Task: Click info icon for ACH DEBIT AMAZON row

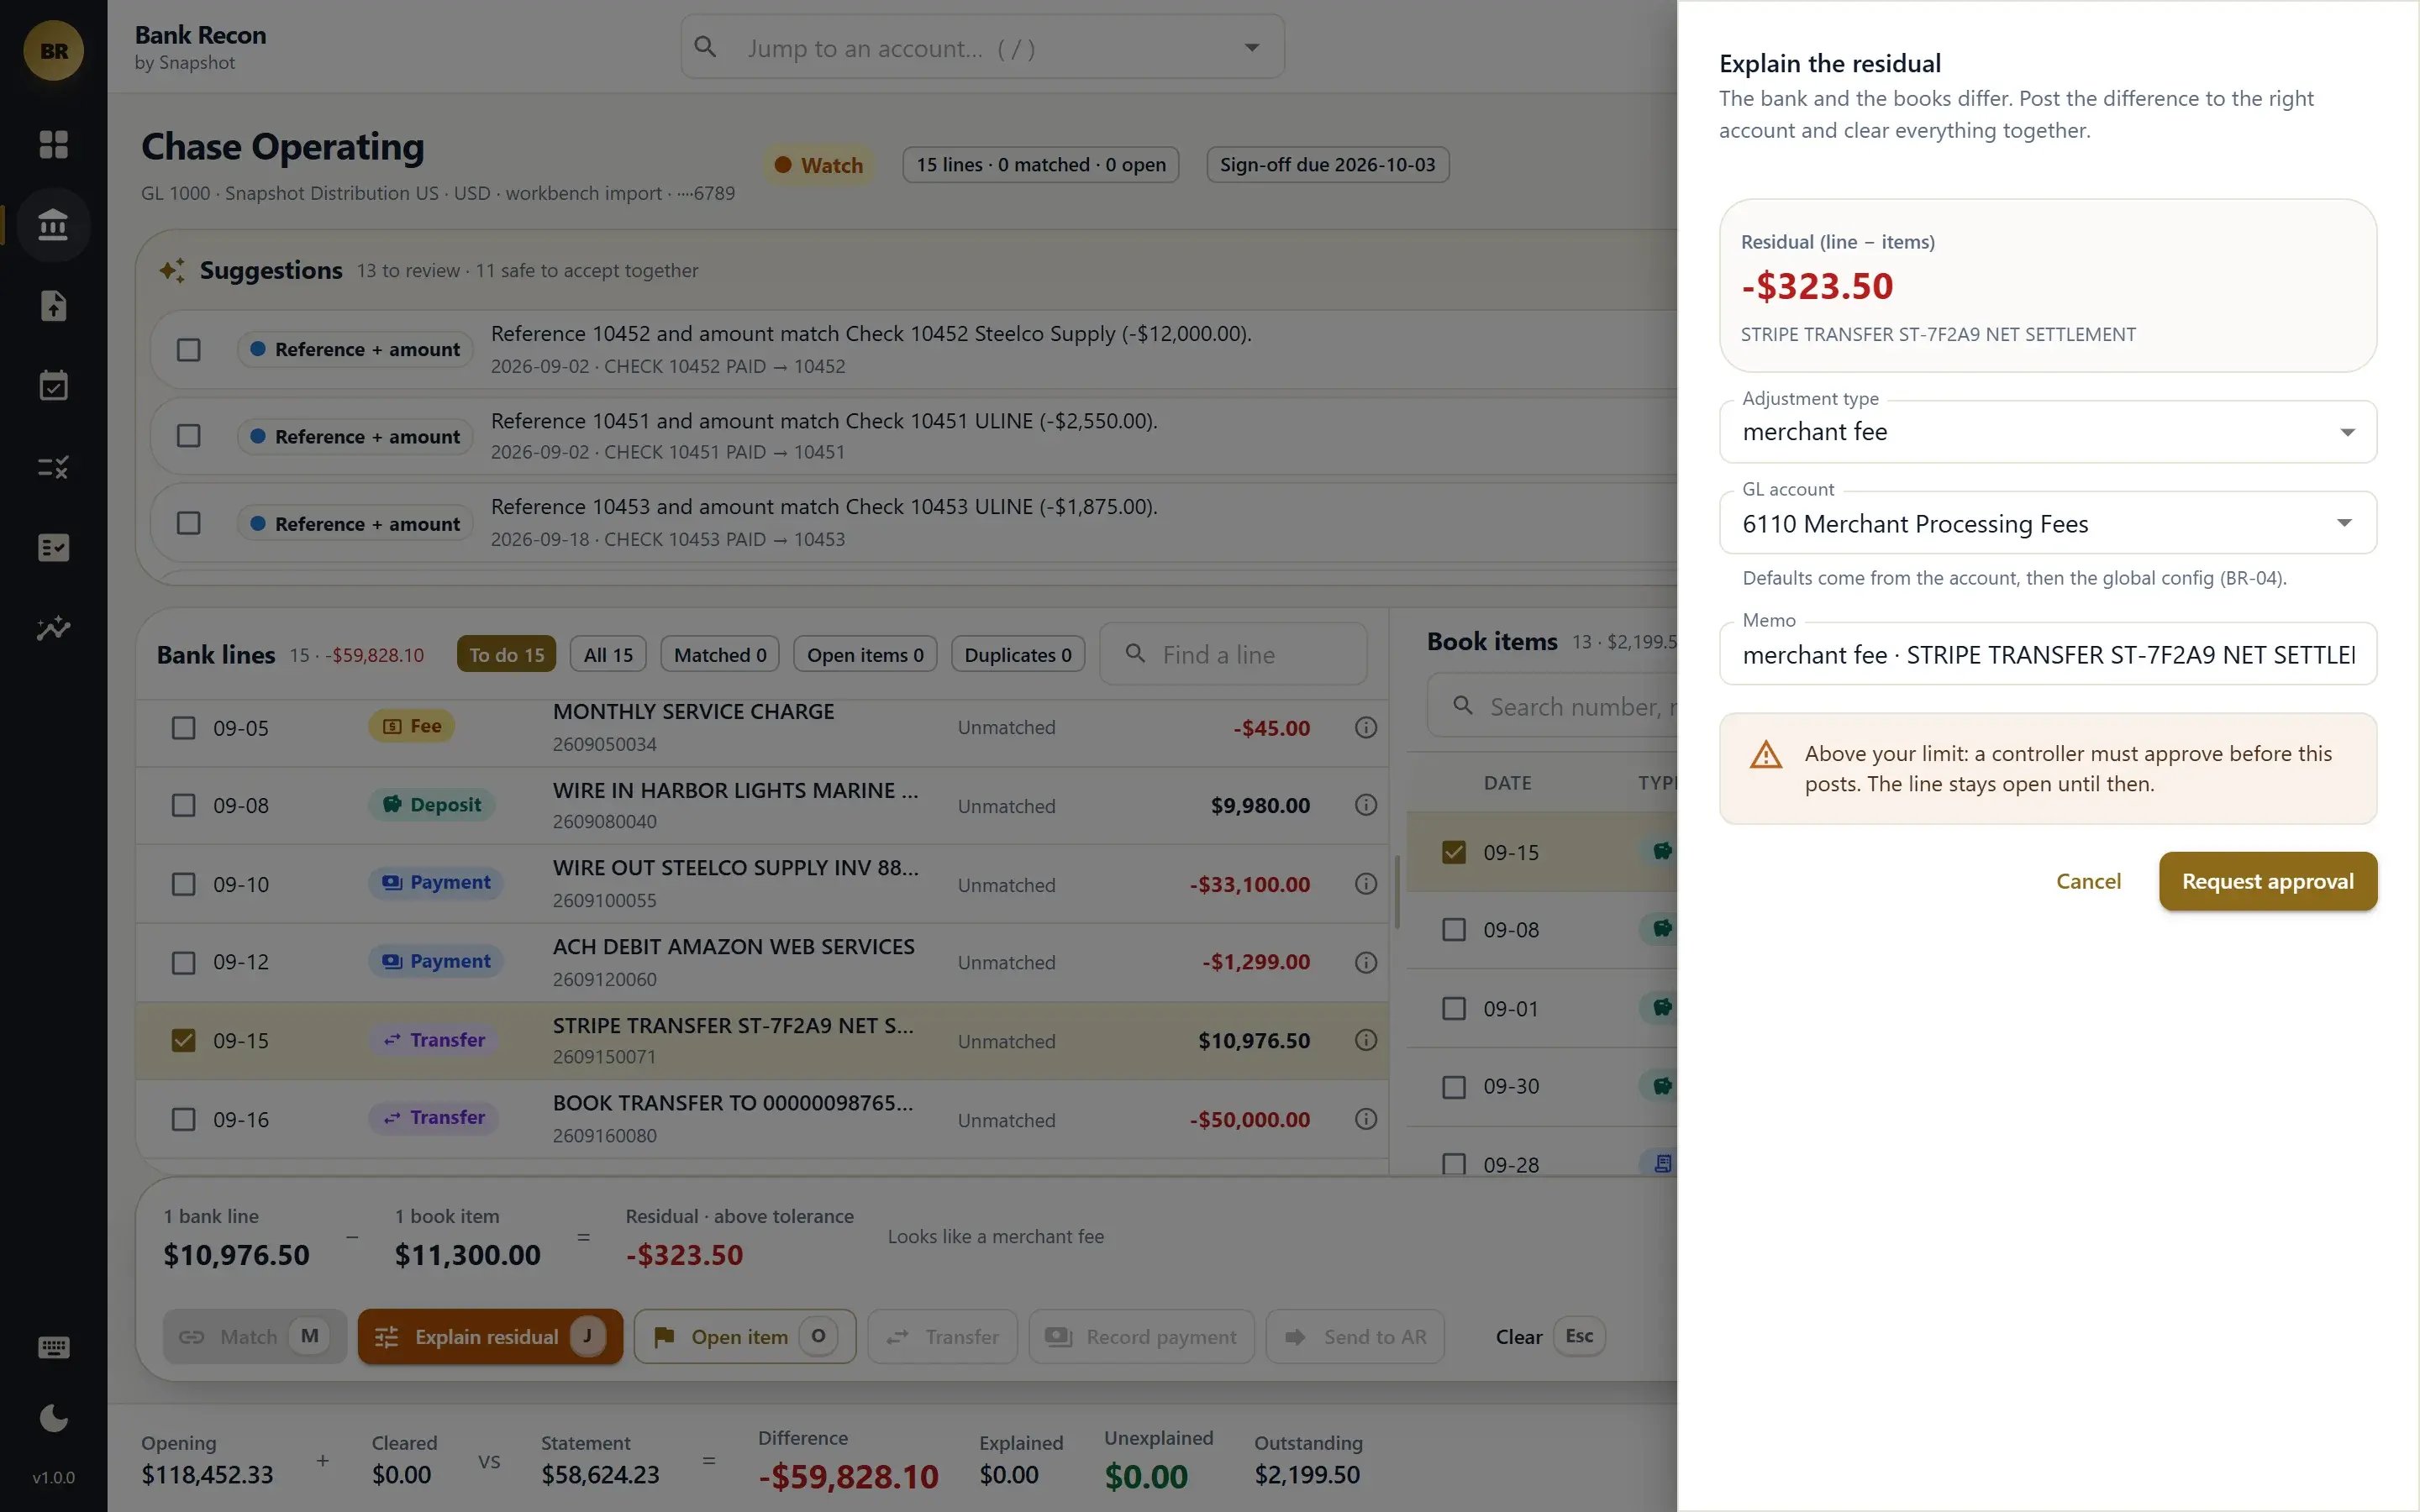Action: (x=1366, y=962)
